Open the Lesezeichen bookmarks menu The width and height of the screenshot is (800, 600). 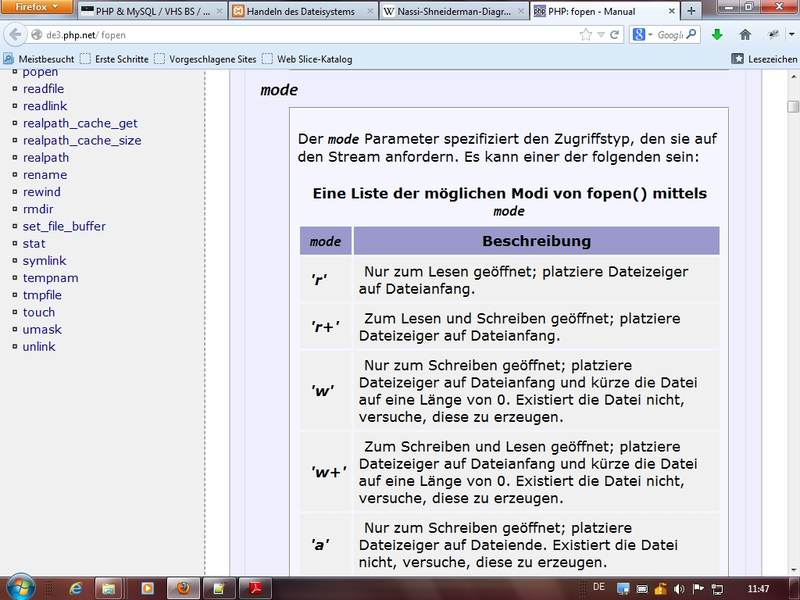pyautogui.click(x=765, y=59)
